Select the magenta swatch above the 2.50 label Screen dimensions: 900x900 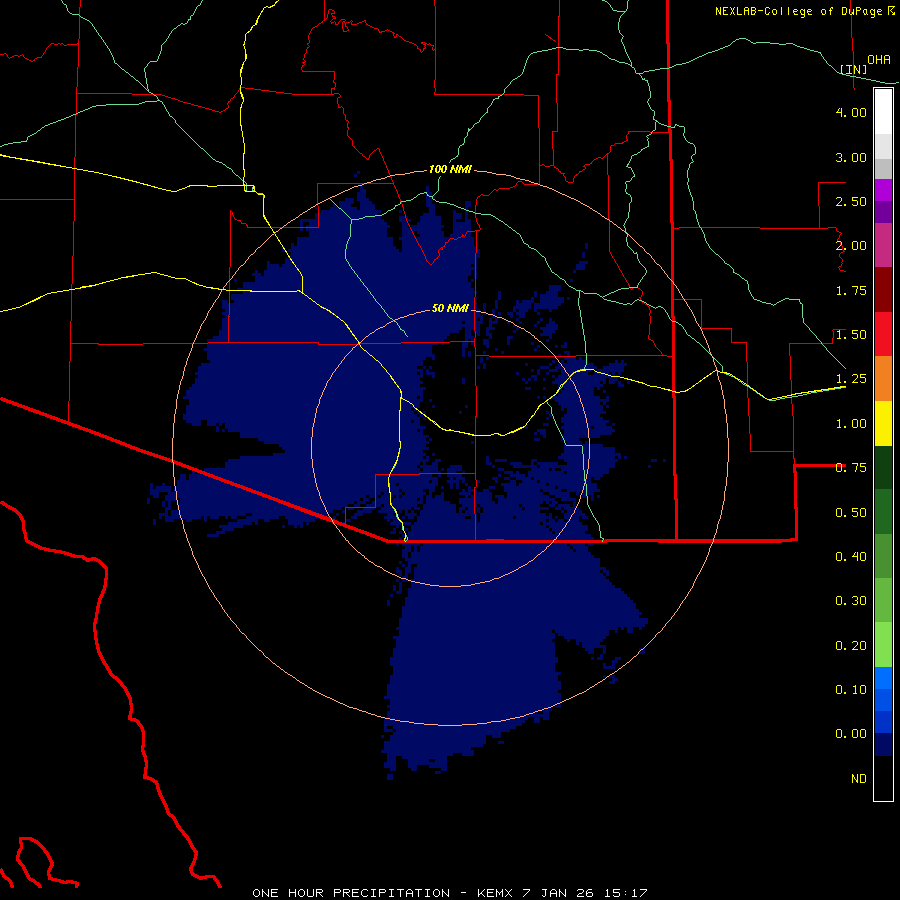[x=883, y=190]
